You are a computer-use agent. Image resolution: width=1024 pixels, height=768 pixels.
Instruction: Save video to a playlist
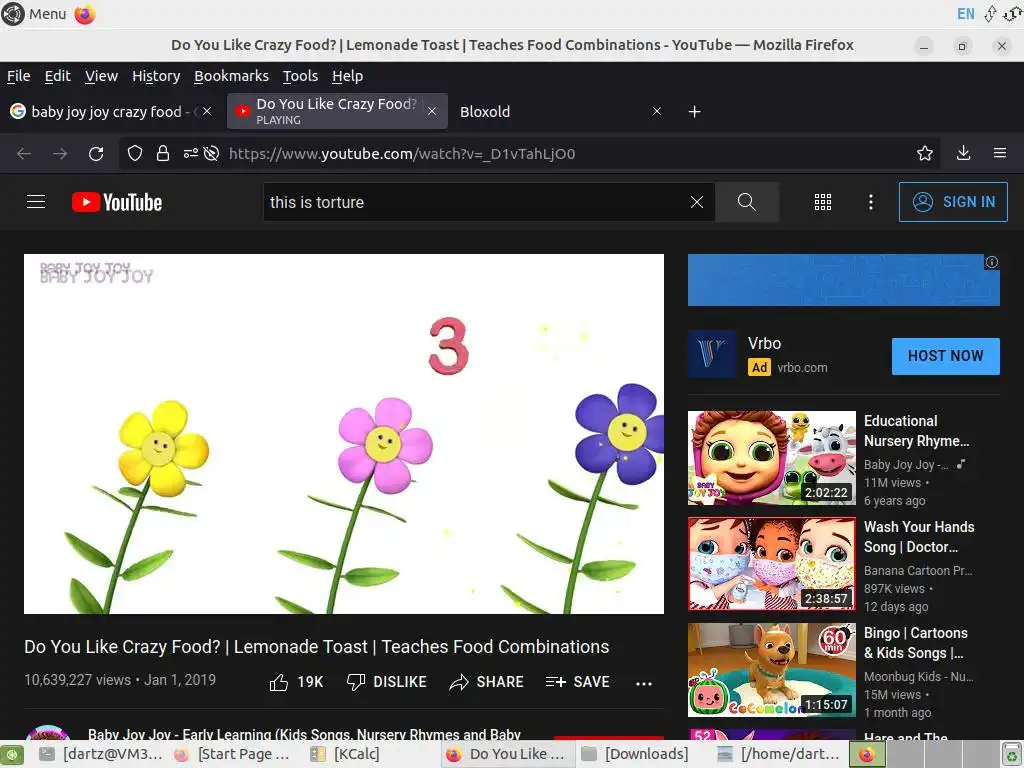[x=577, y=682]
